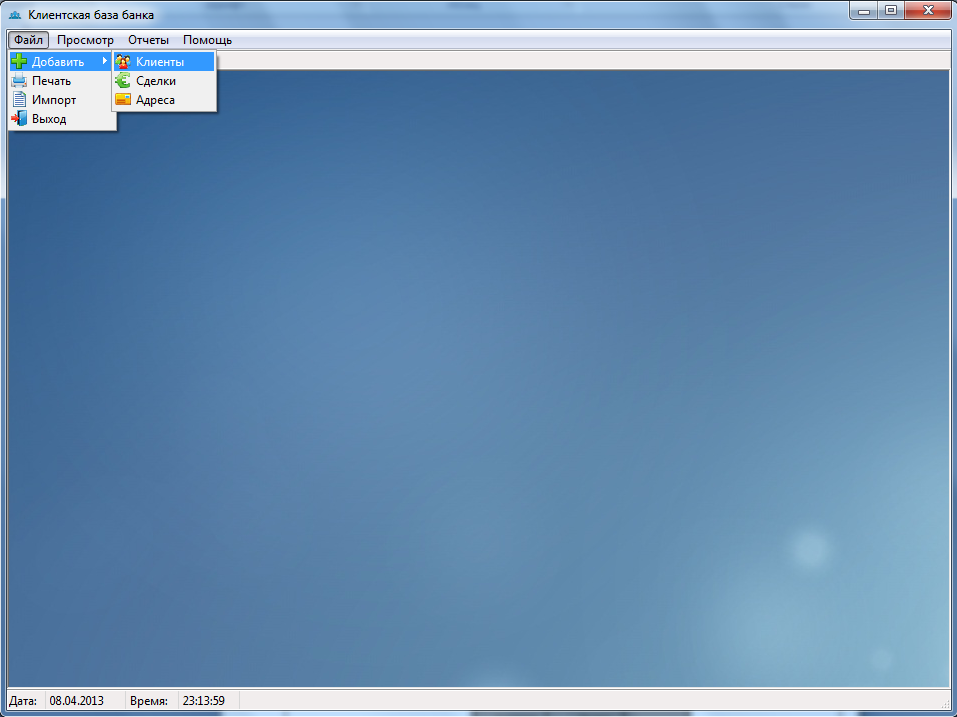Click the submenu arrow next to Добавить
This screenshot has width=957, height=717.
105,61
